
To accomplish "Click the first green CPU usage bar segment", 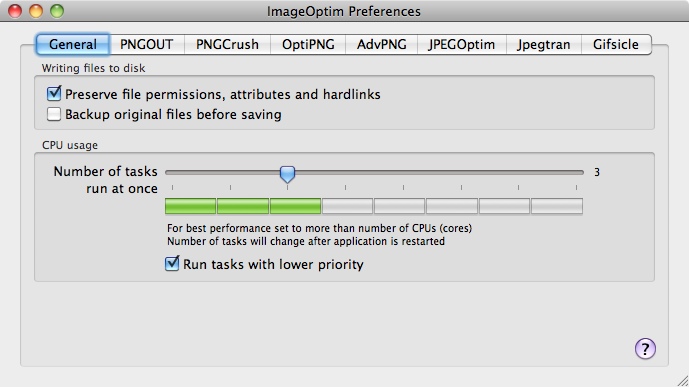I will pyautogui.click(x=190, y=206).
